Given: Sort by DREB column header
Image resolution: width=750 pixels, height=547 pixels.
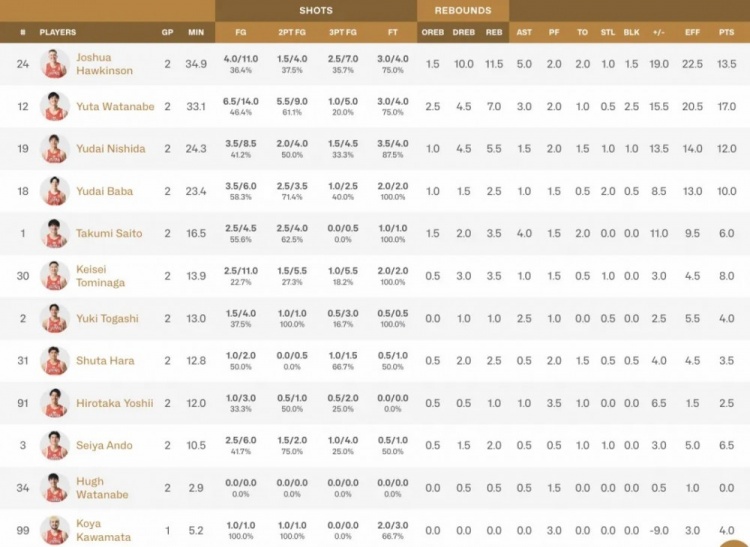Looking at the screenshot, I should click(464, 32).
